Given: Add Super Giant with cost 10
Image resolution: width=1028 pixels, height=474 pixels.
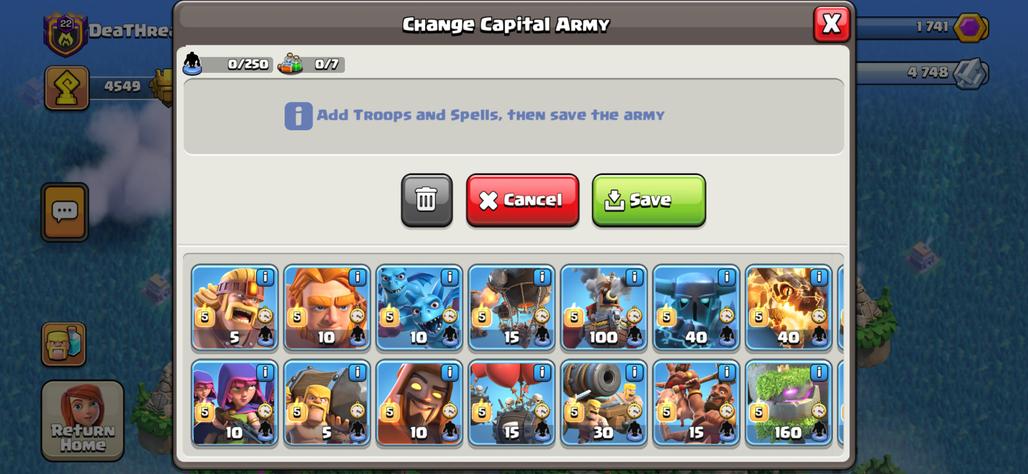Looking at the screenshot, I should 327,307.
